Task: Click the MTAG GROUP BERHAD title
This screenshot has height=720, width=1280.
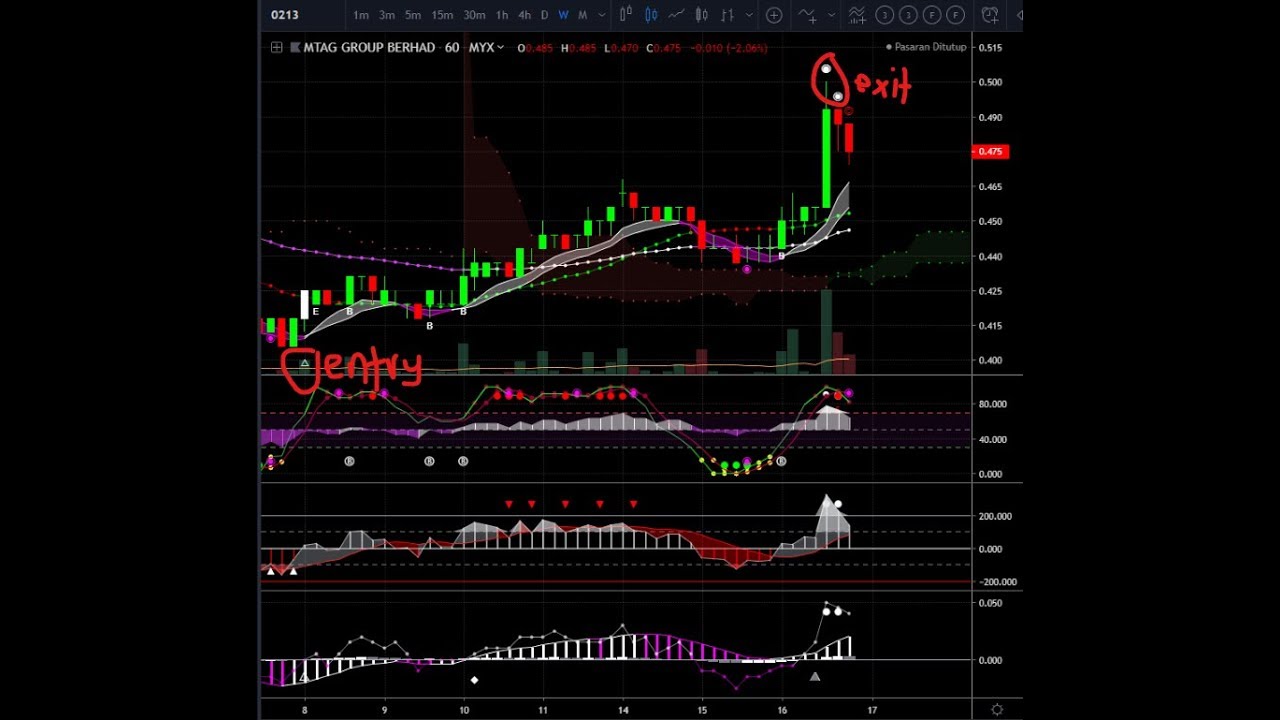Action: click(370, 47)
